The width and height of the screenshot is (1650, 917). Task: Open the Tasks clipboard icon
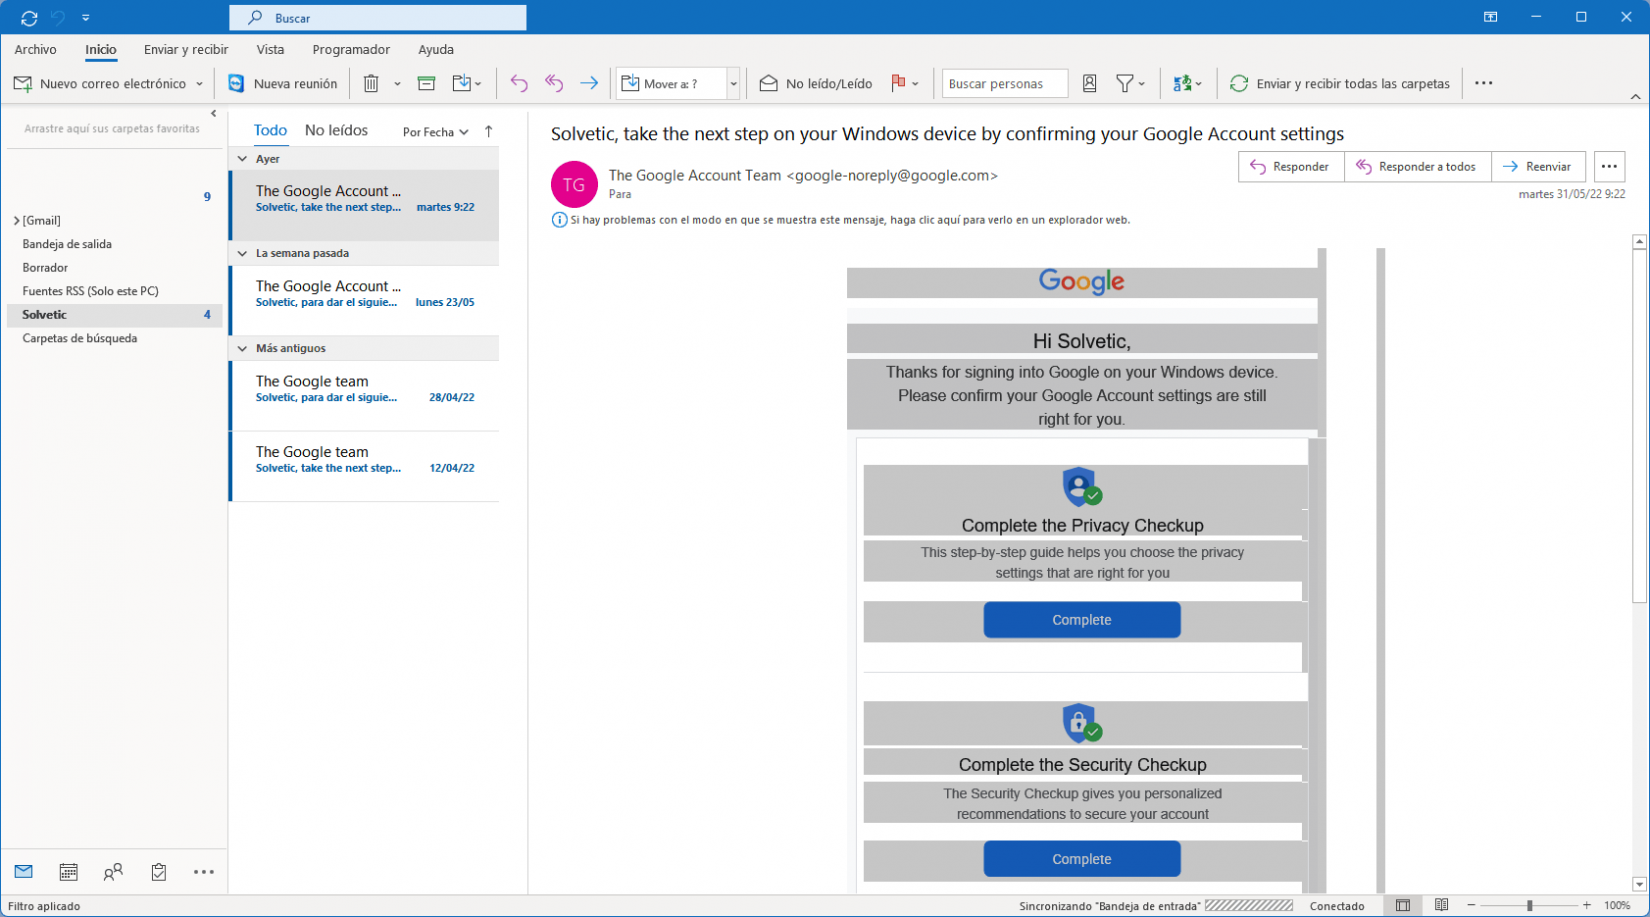pyautogui.click(x=159, y=872)
